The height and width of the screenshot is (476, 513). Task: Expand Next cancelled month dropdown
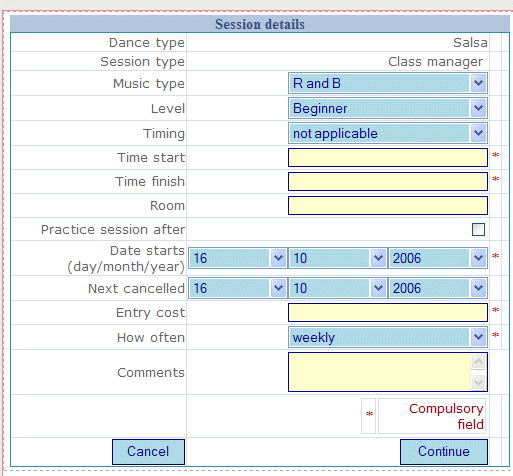click(x=338, y=288)
